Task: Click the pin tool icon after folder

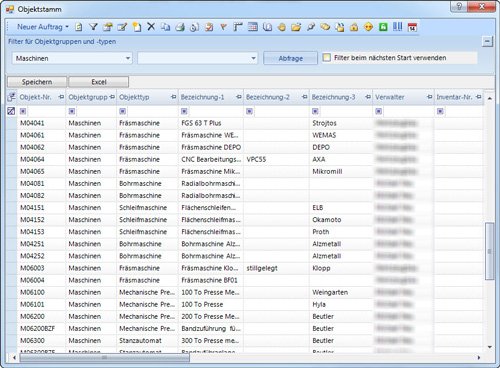Action: tap(311, 27)
